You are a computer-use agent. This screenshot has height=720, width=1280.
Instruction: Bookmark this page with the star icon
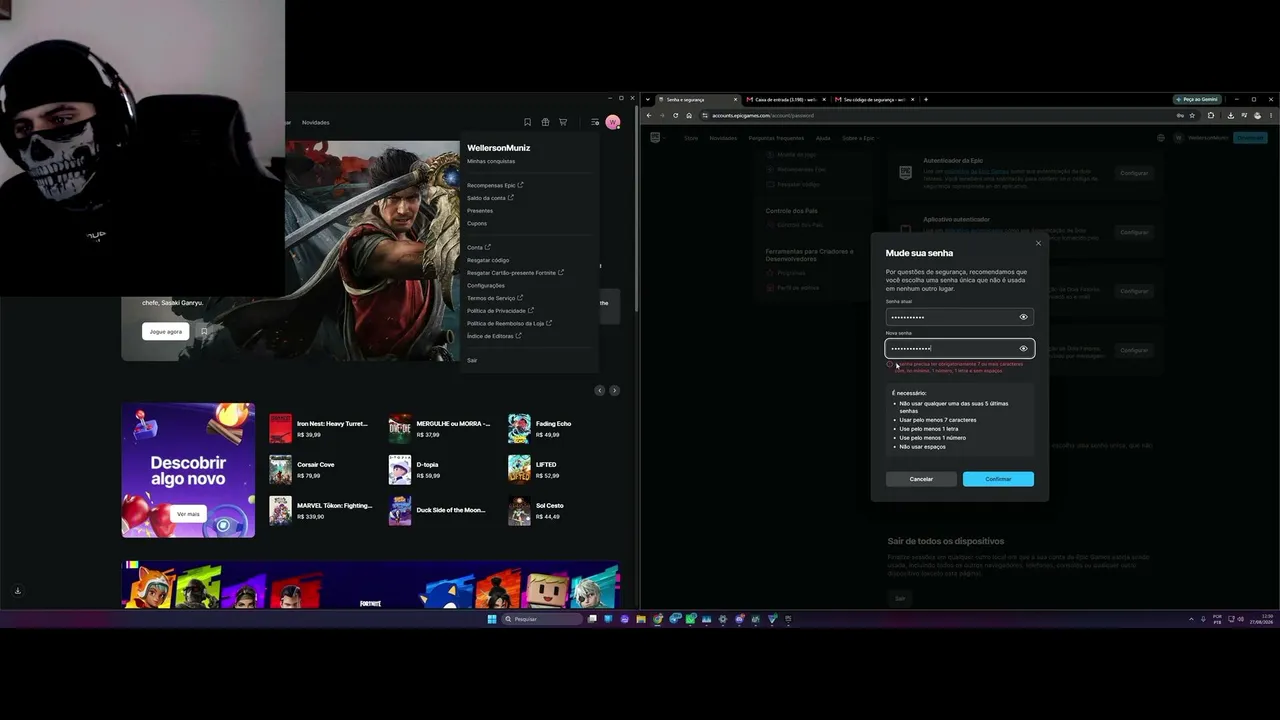click(1192, 115)
